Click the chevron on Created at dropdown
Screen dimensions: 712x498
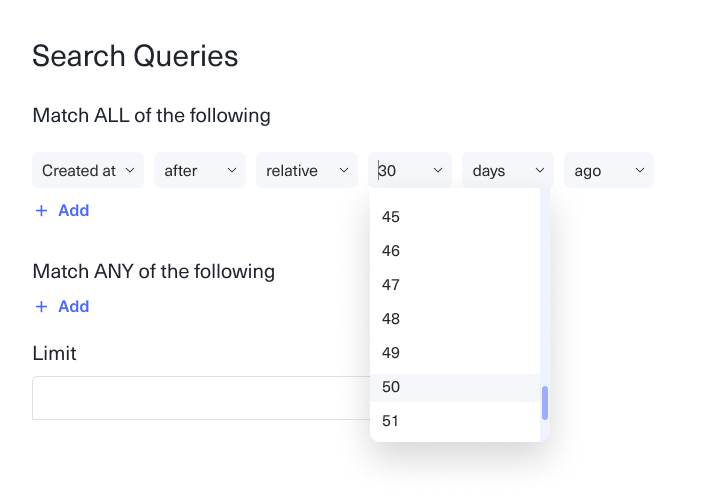[x=130, y=171]
